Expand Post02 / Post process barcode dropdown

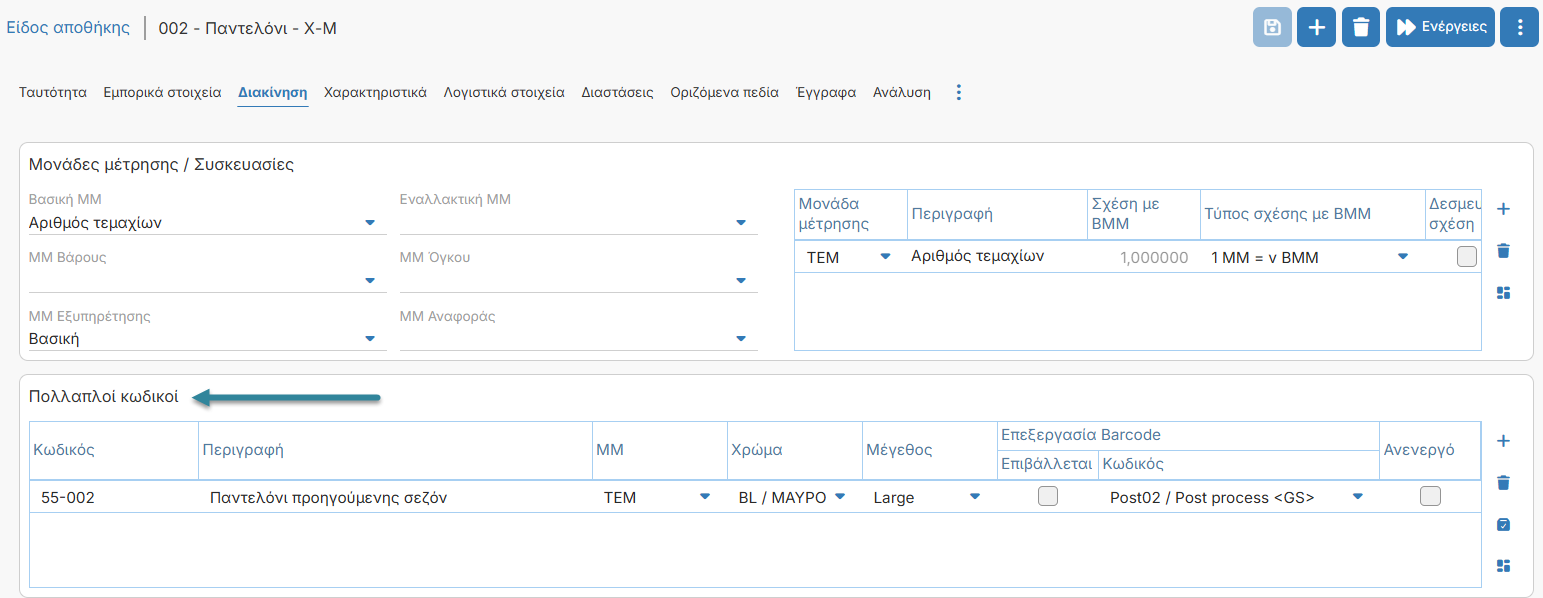coord(1357,496)
